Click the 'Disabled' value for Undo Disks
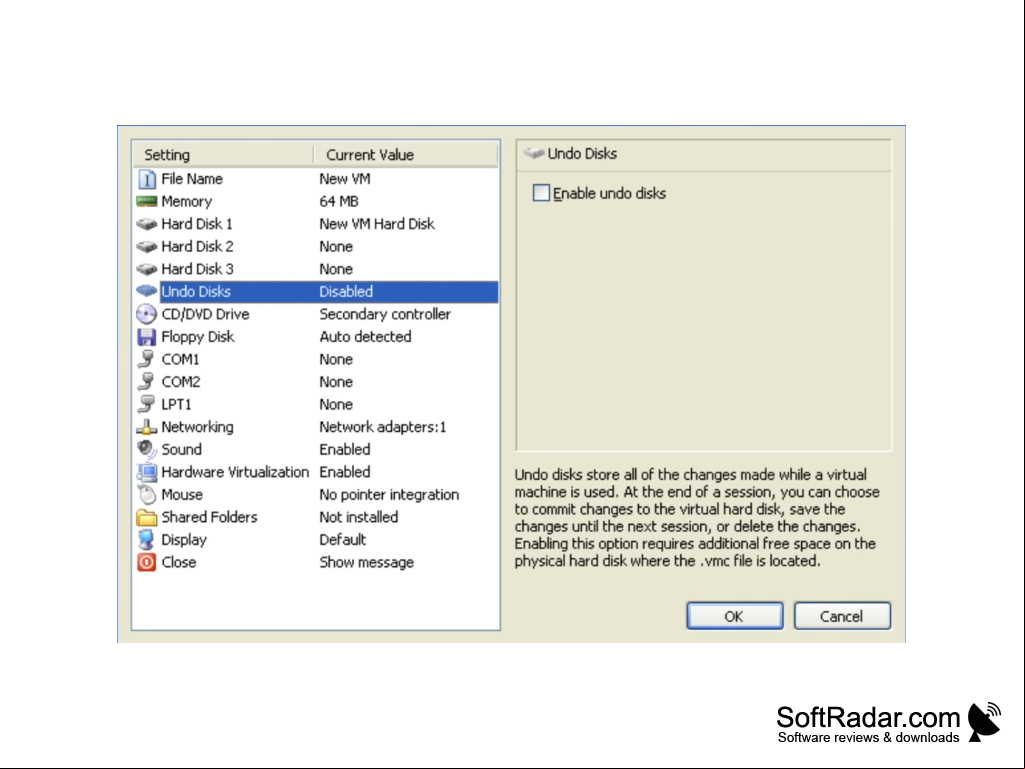The height and width of the screenshot is (769, 1025). (x=346, y=292)
